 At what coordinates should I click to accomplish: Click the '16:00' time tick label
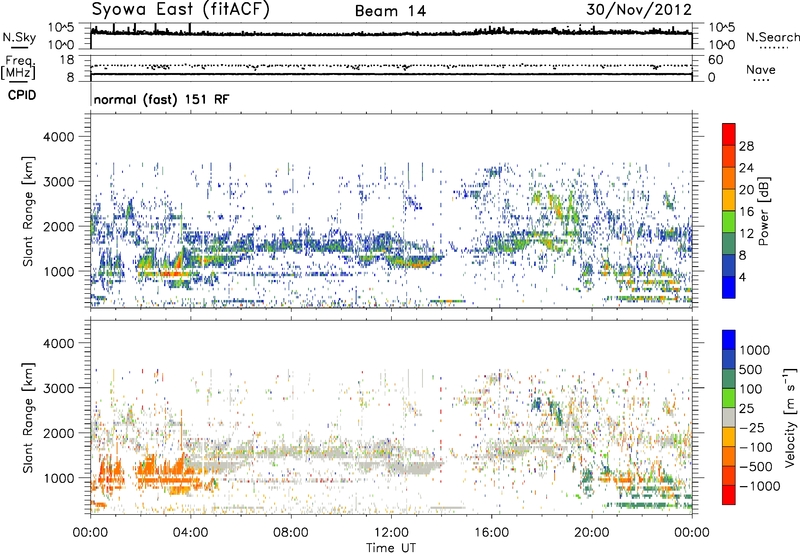(491, 533)
